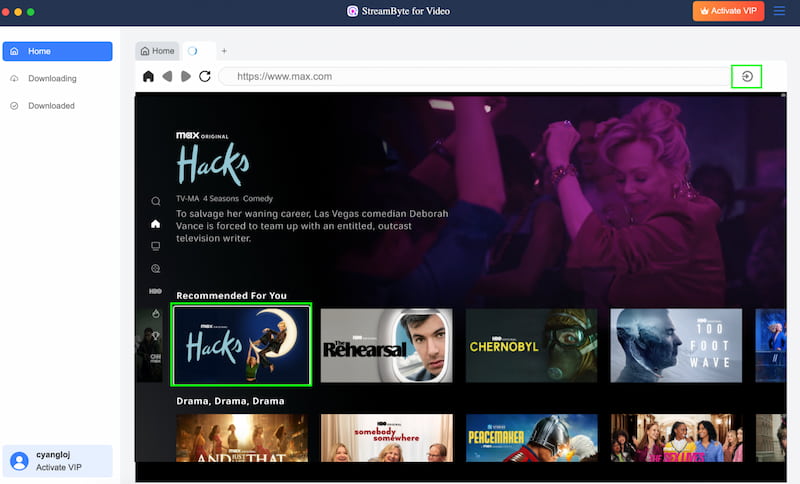Open the 100 Foot Wave thumbnail
This screenshot has height=484, width=800.
(676, 345)
